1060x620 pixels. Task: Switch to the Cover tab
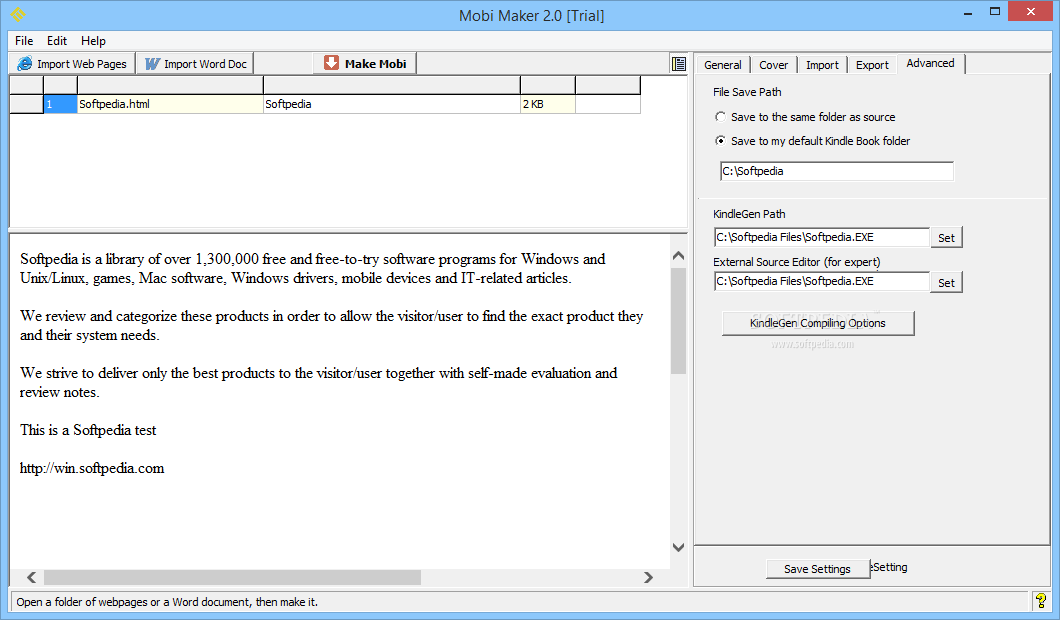pyautogui.click(x=773, y=65)
